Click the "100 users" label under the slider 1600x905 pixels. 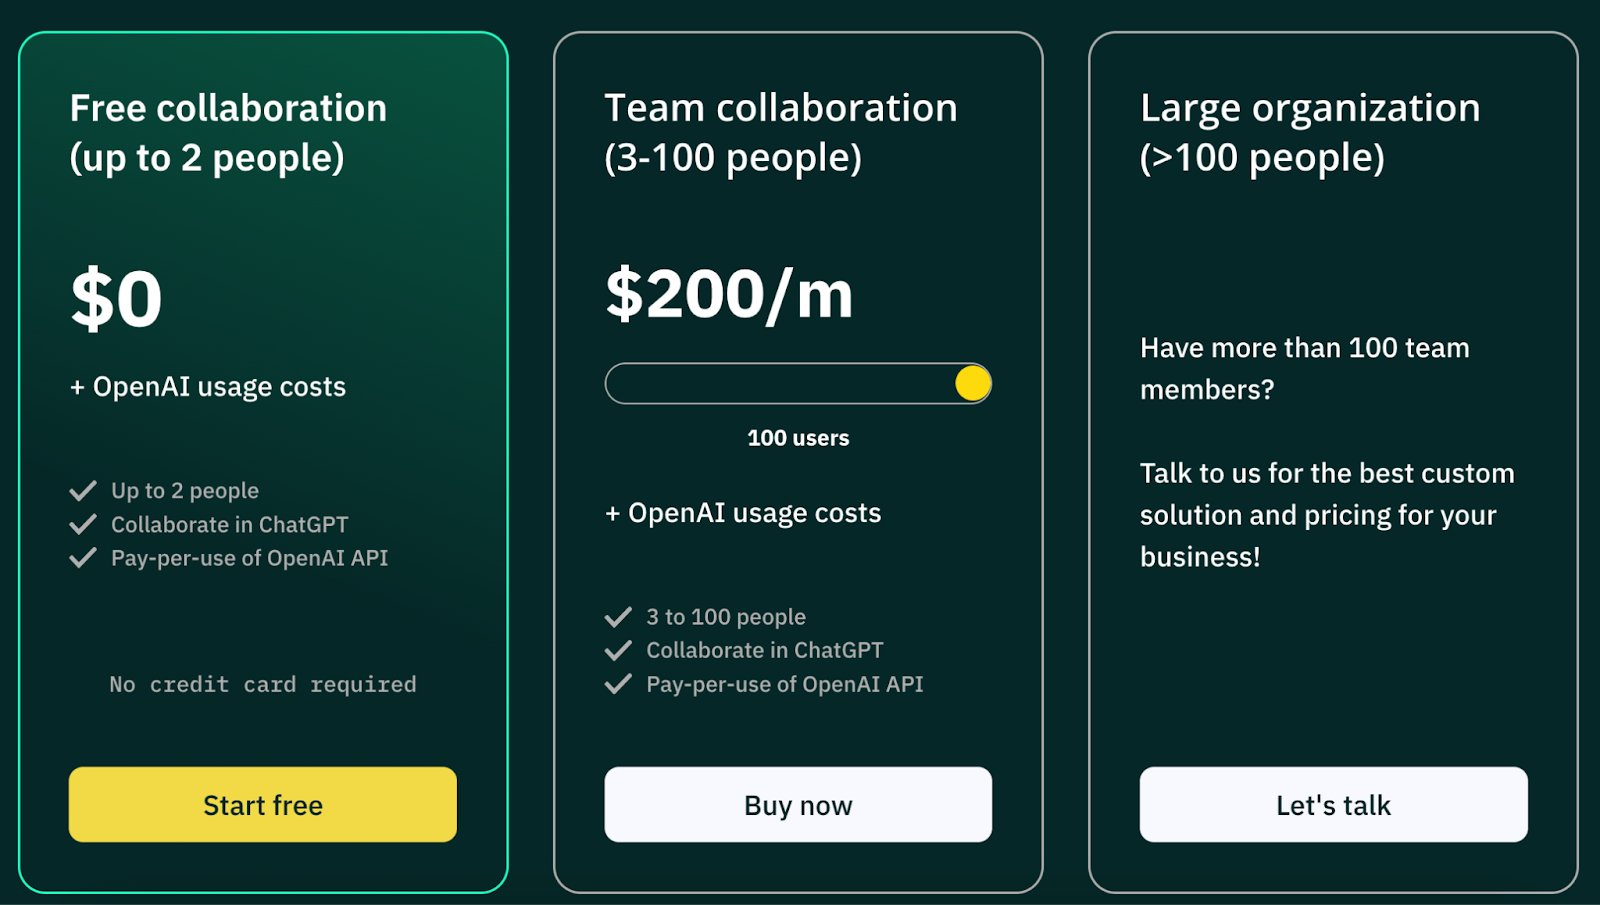point(798,438)
